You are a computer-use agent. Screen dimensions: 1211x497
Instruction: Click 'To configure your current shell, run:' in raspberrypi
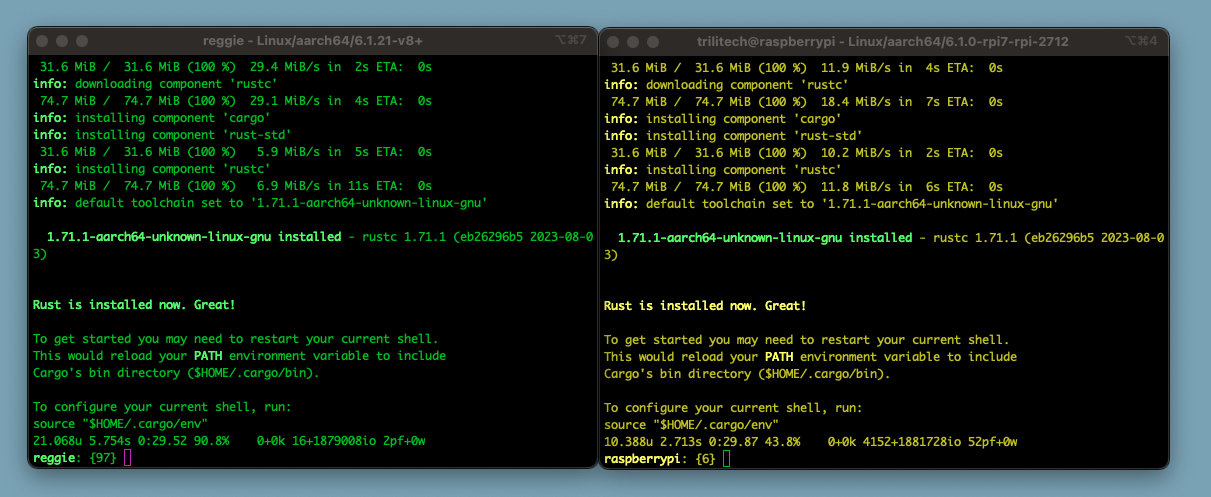click(733, 407)
